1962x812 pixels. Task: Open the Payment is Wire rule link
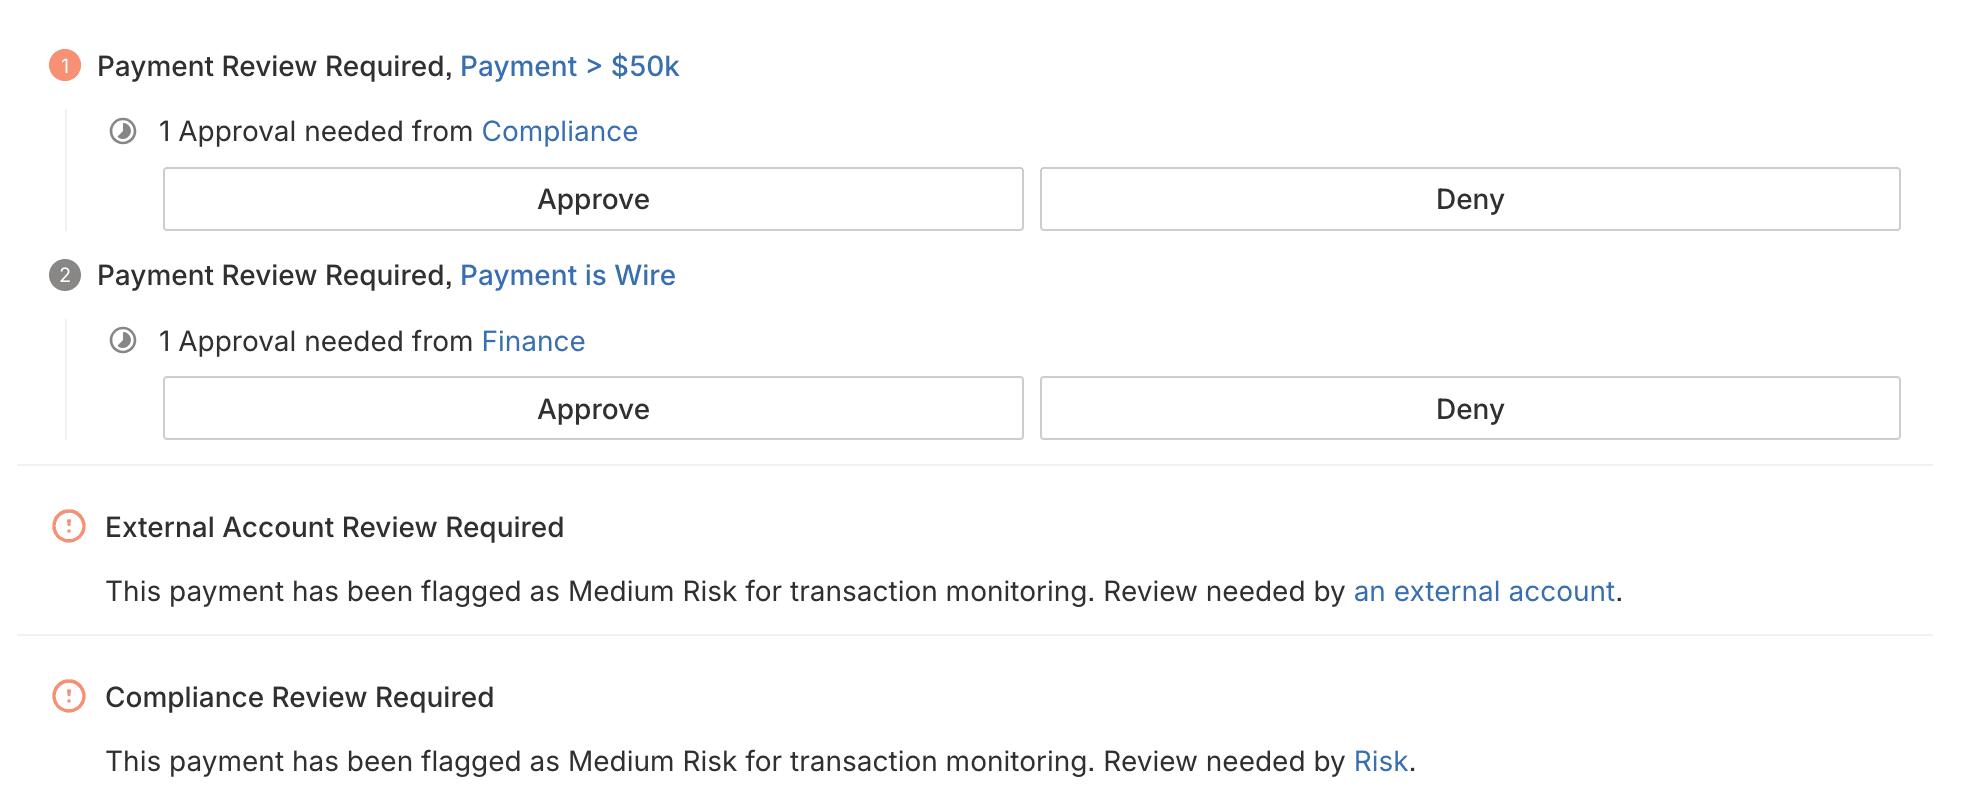(567, 275)
